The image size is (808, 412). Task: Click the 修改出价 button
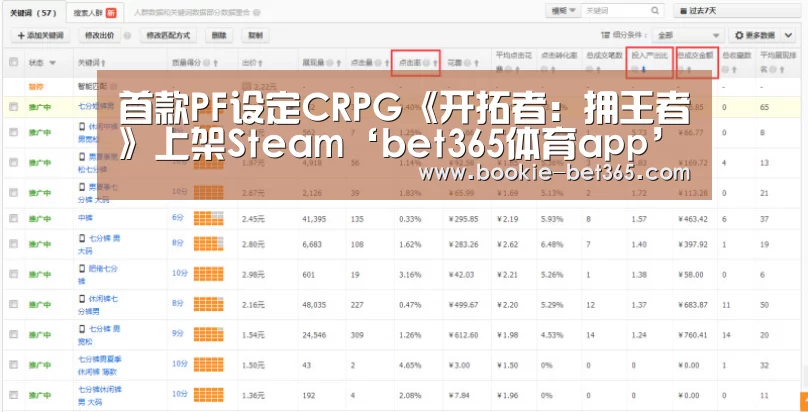(x=99, y=36)
